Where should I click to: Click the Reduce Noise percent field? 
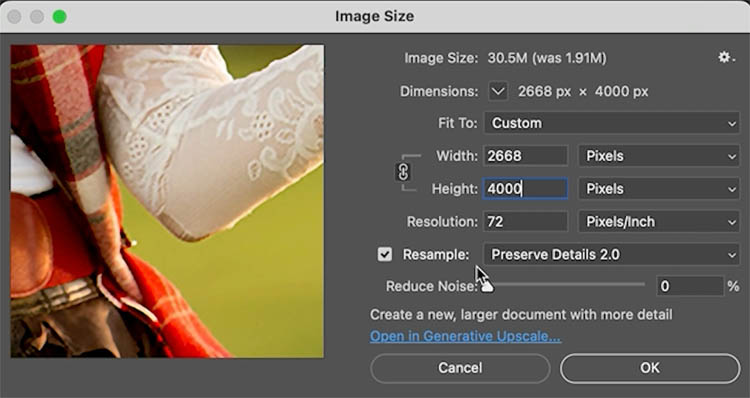[690, 286]
